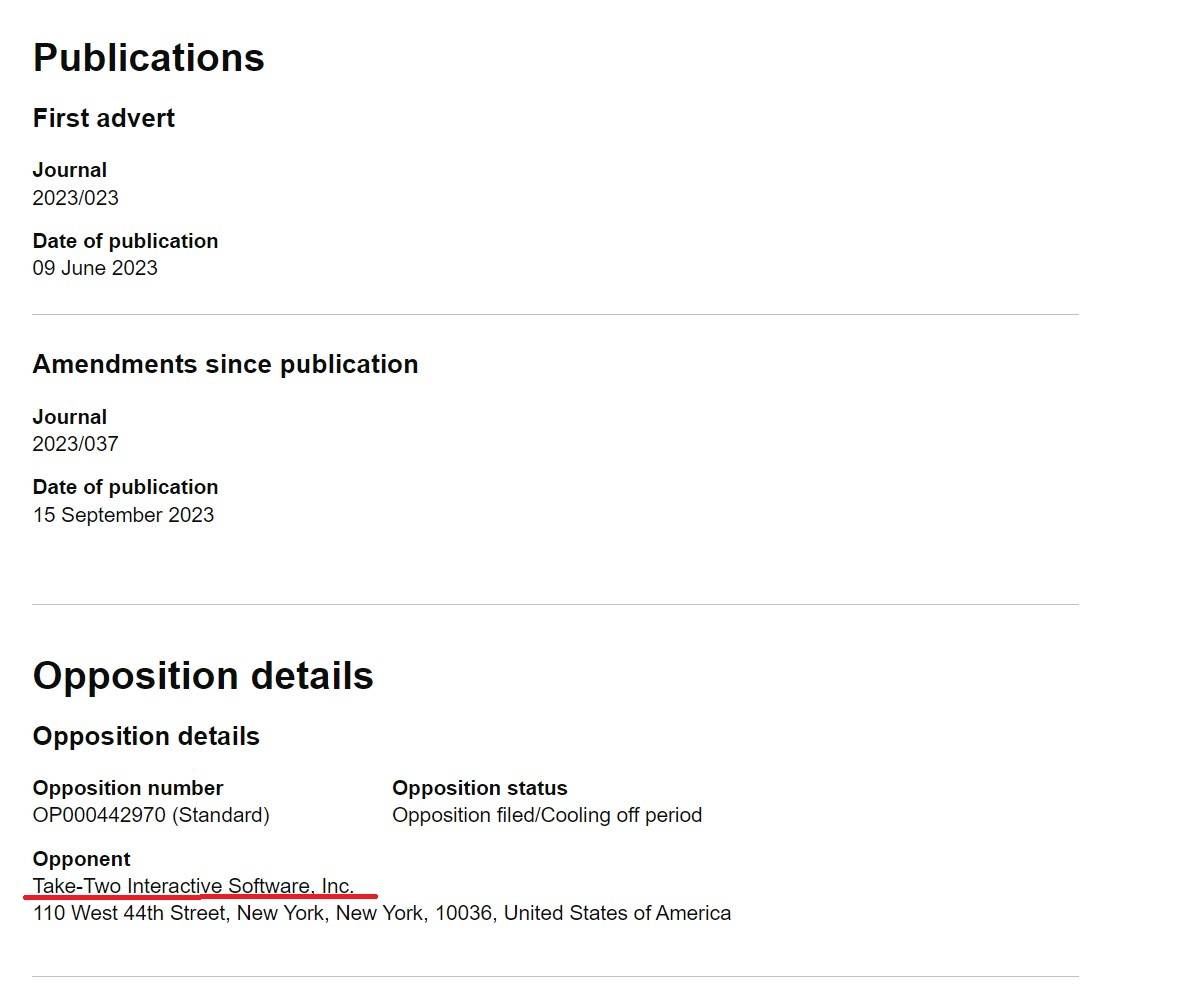Select opposition number OP000442970 (Standard)
The width and height of the screenshot is (1182, 1002).
click(151, 815)
